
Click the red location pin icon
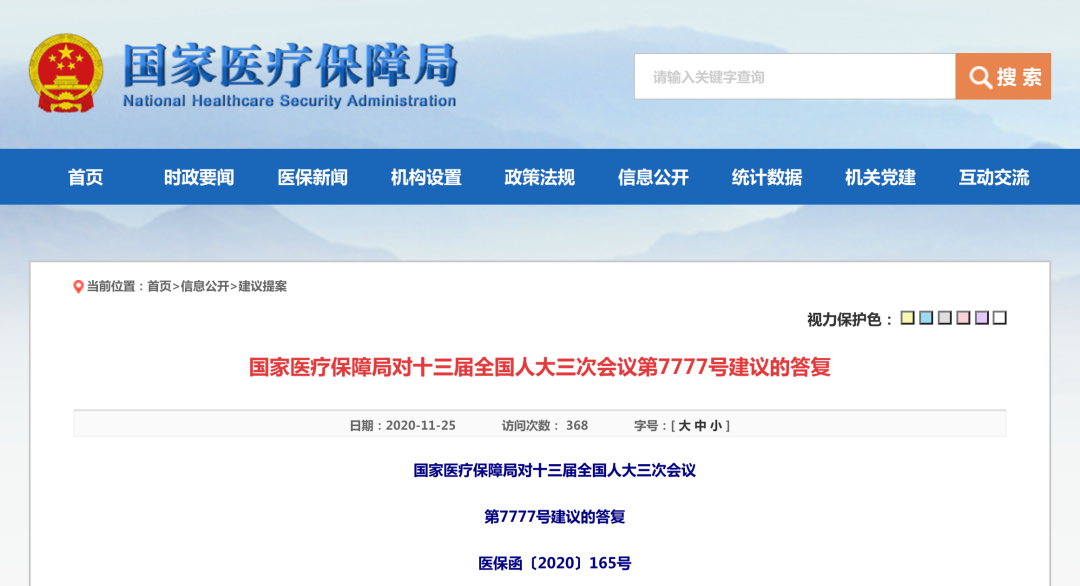(x=78, y=287)
